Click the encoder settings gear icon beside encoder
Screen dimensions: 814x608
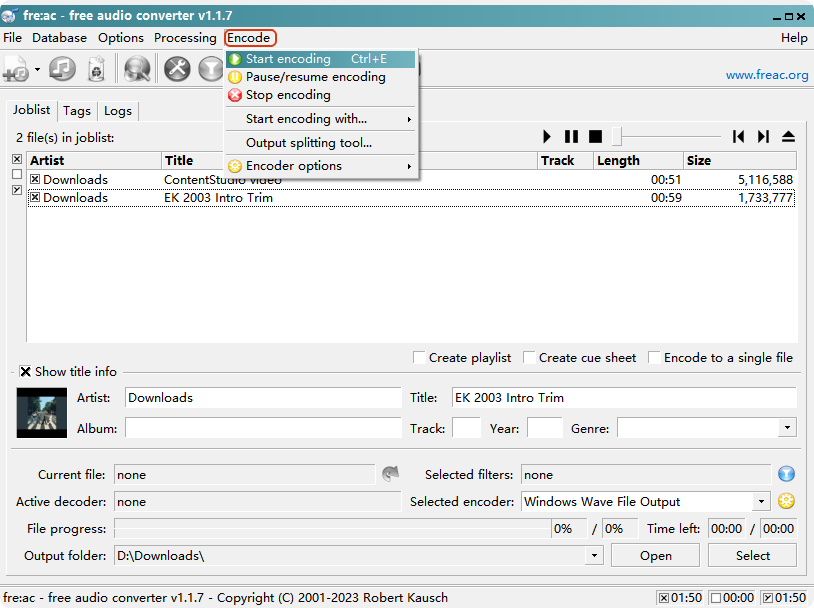[786, 502]
